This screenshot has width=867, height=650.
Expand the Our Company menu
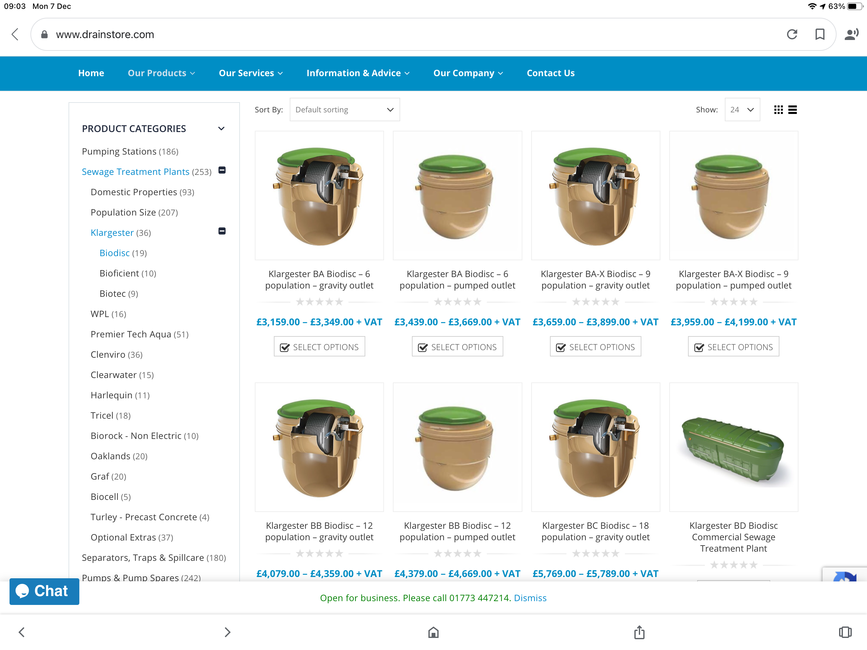468,73
